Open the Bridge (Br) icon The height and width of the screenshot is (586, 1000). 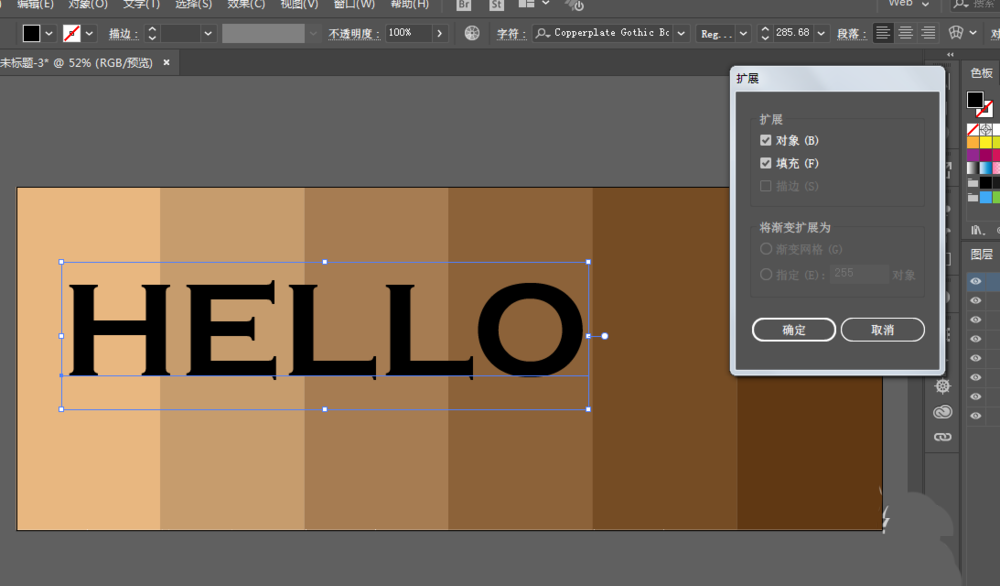pyautogui.click(x=464, y=5)
